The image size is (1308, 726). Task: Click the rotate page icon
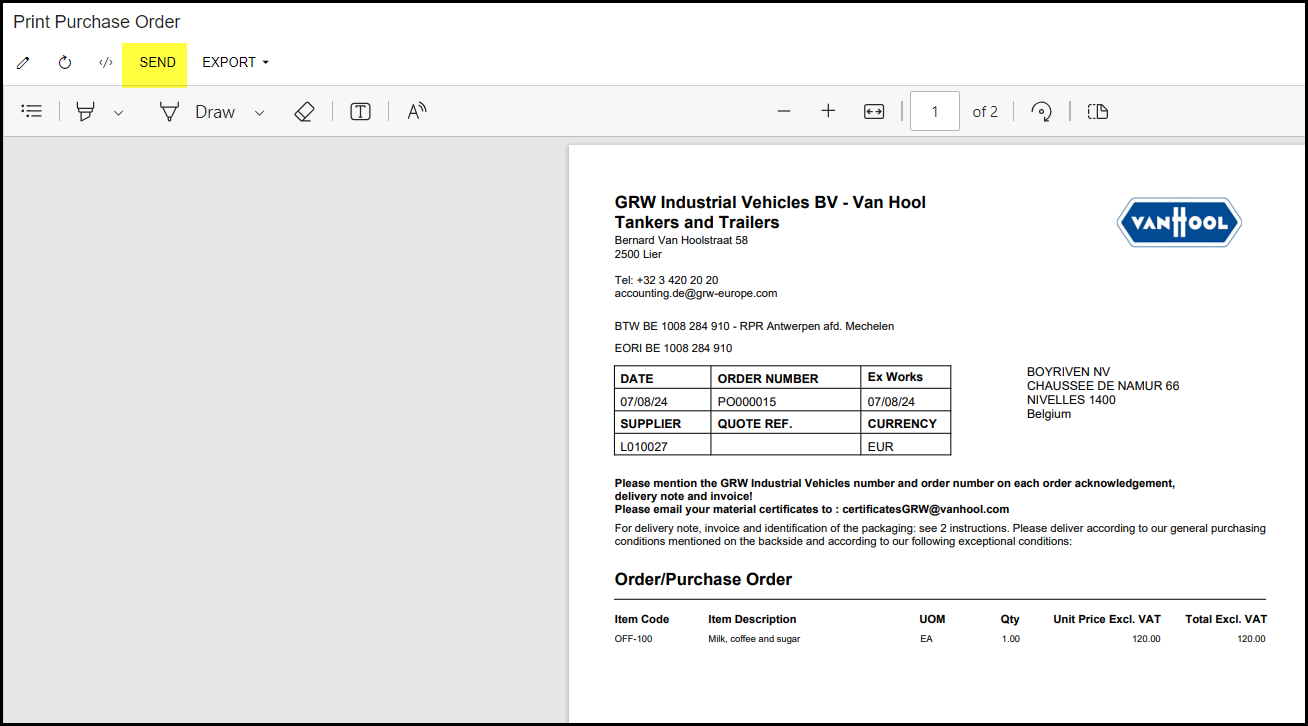[x=1042, y=112]
